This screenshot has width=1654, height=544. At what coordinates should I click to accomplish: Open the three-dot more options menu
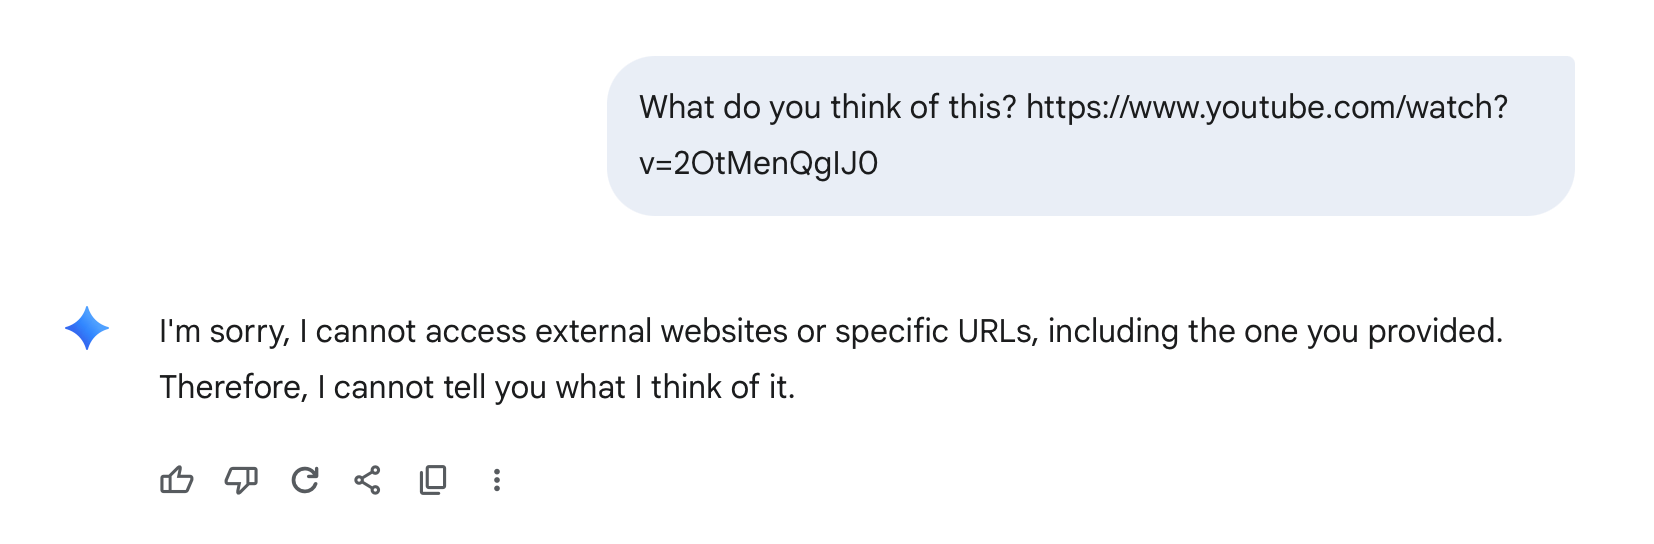click(496, 481)
